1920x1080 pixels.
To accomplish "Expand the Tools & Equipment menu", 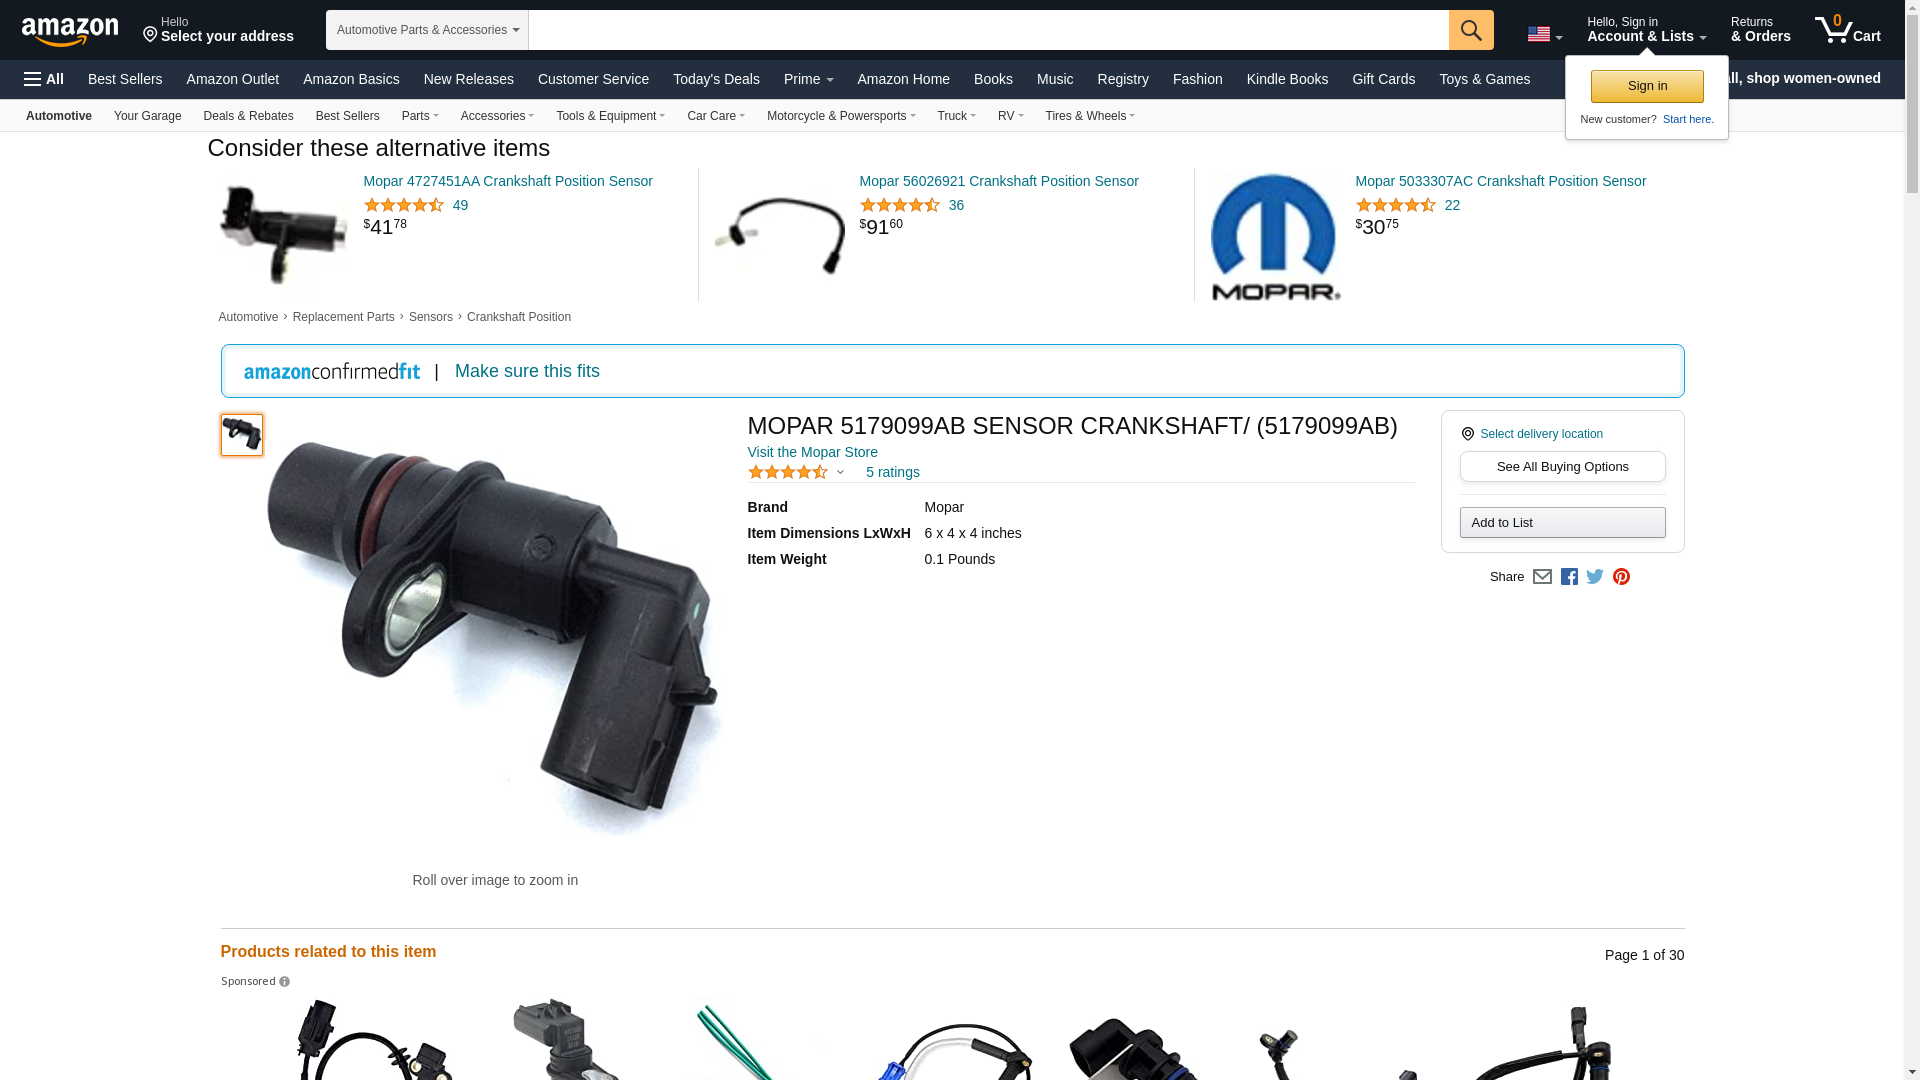I will (610, 116).
